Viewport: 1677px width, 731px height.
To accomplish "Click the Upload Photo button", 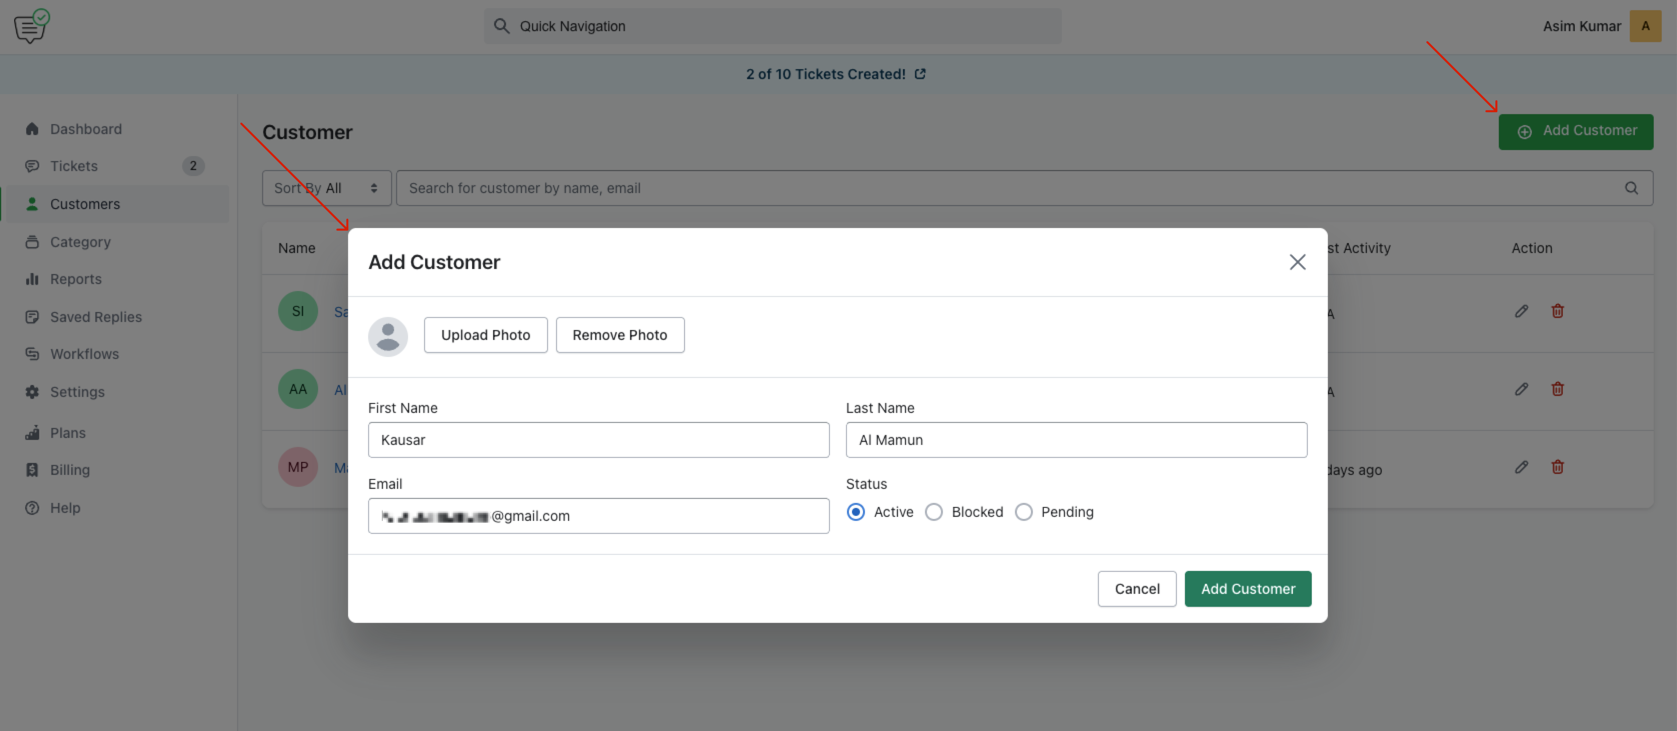I will [x=486, y=335].
